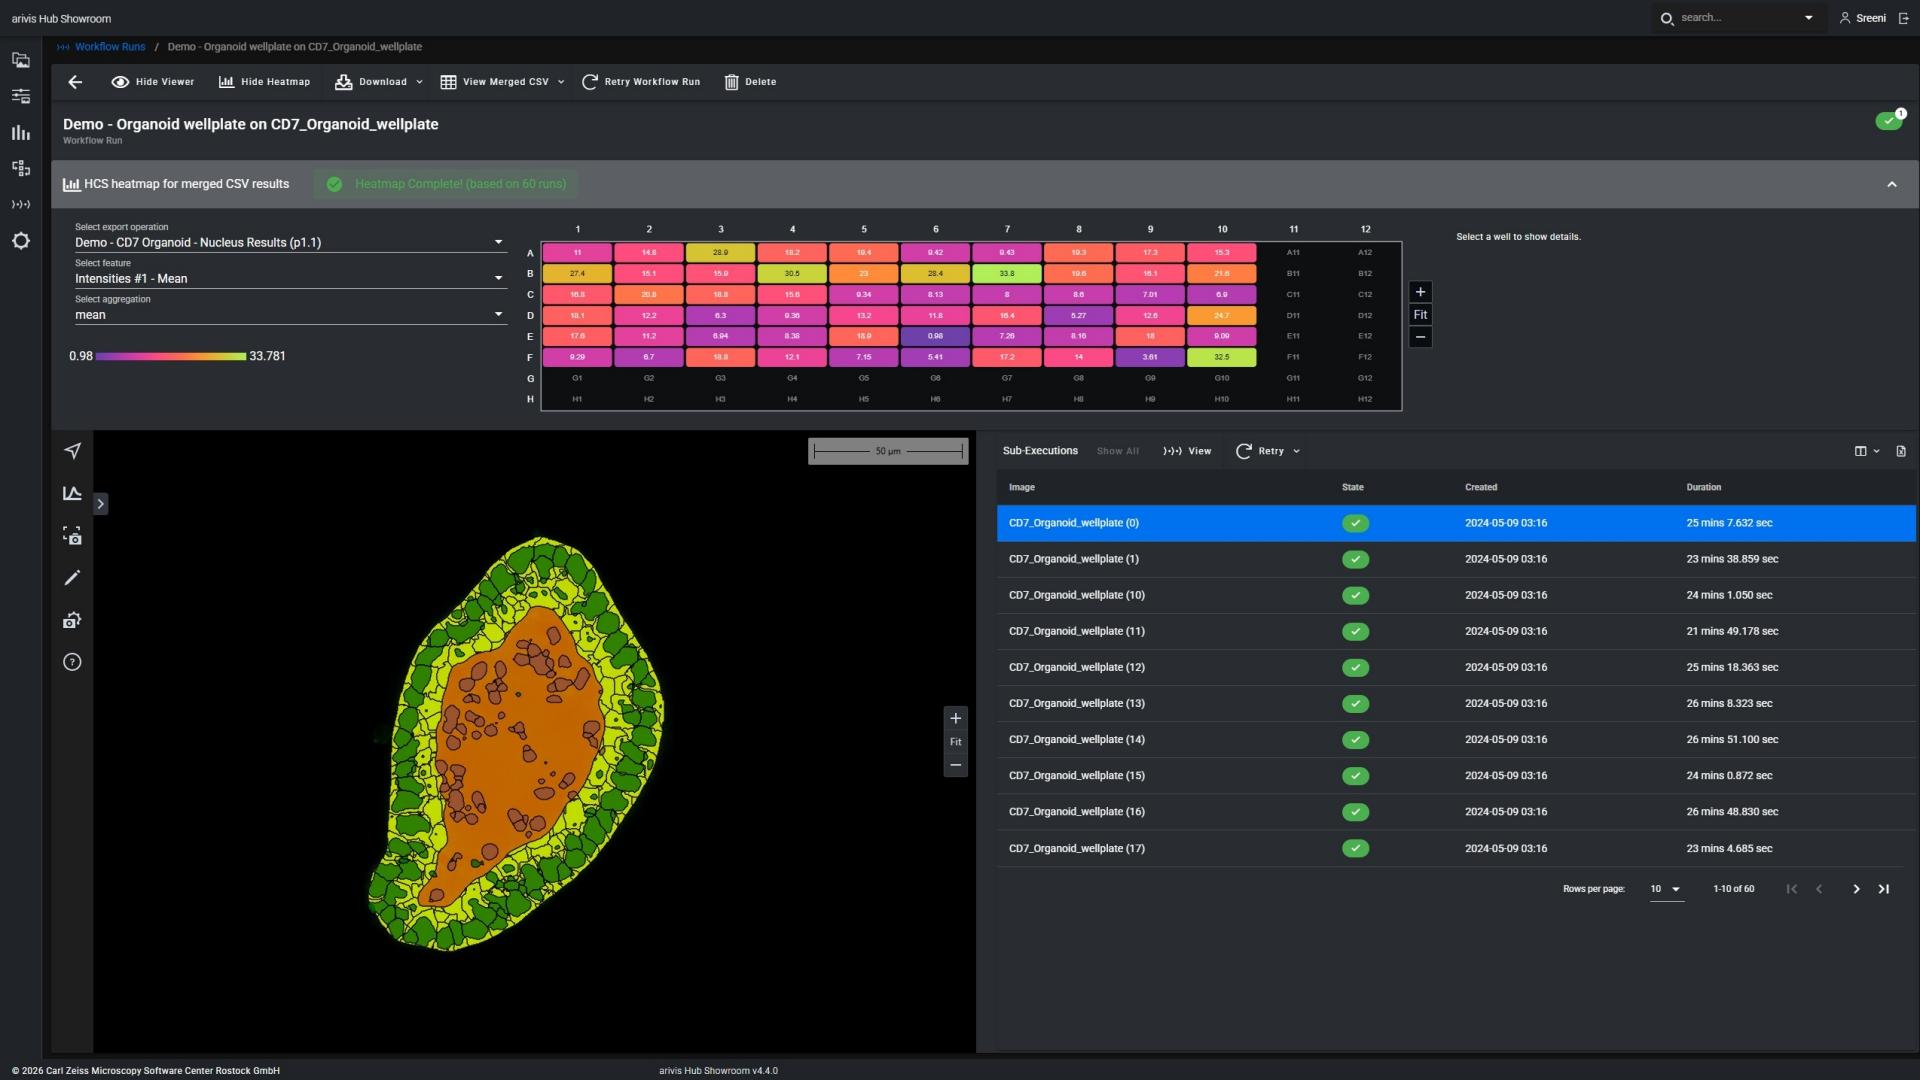Image resolution: width=1920 pixels, height=1080 pixels.
Task: Select heatmap well B7 with value 33.8
Action: 1007,273
